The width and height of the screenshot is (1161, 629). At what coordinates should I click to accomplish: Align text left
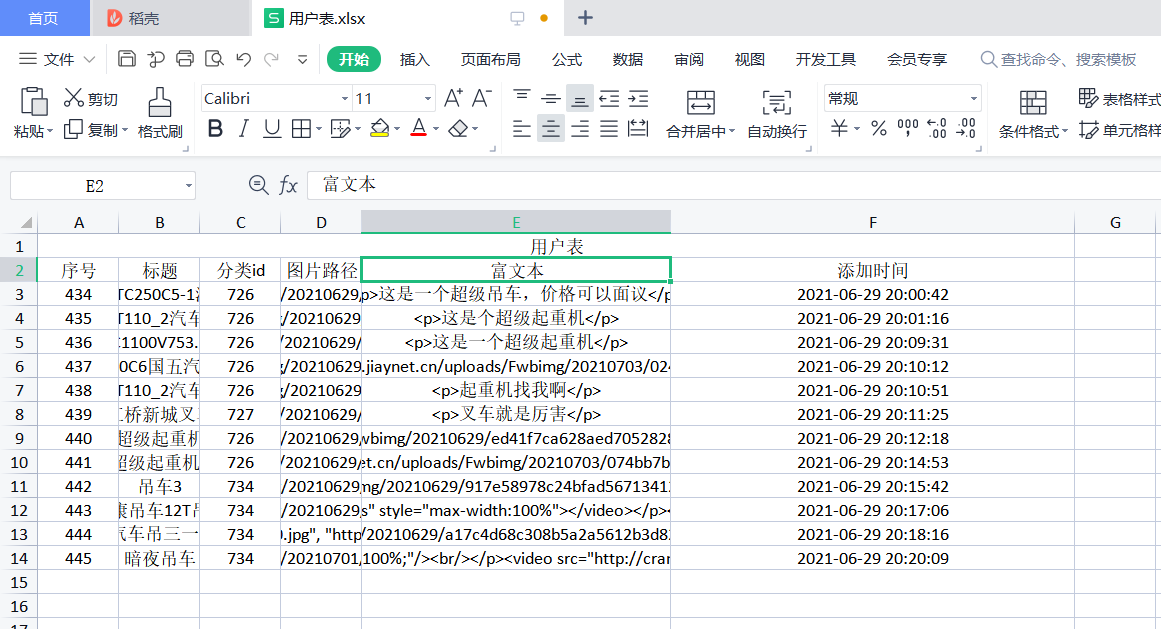521,129
